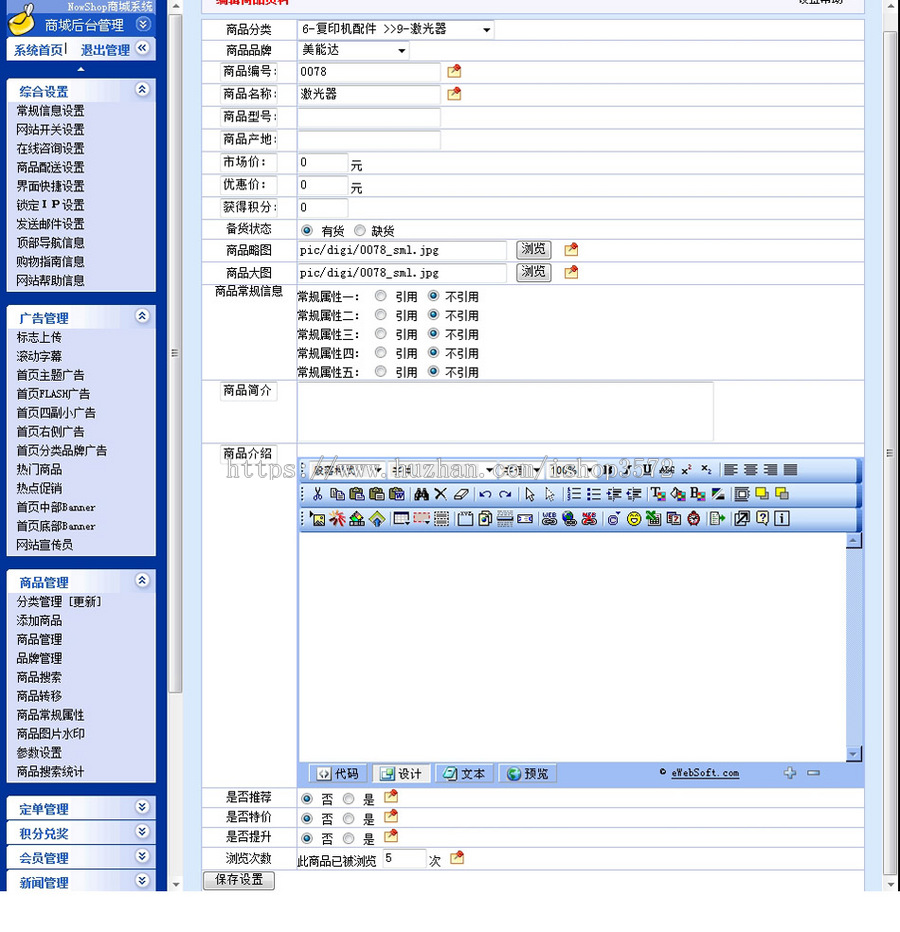
Task: Switch editor to 预览 preview tab
Action: click(527, 773)
